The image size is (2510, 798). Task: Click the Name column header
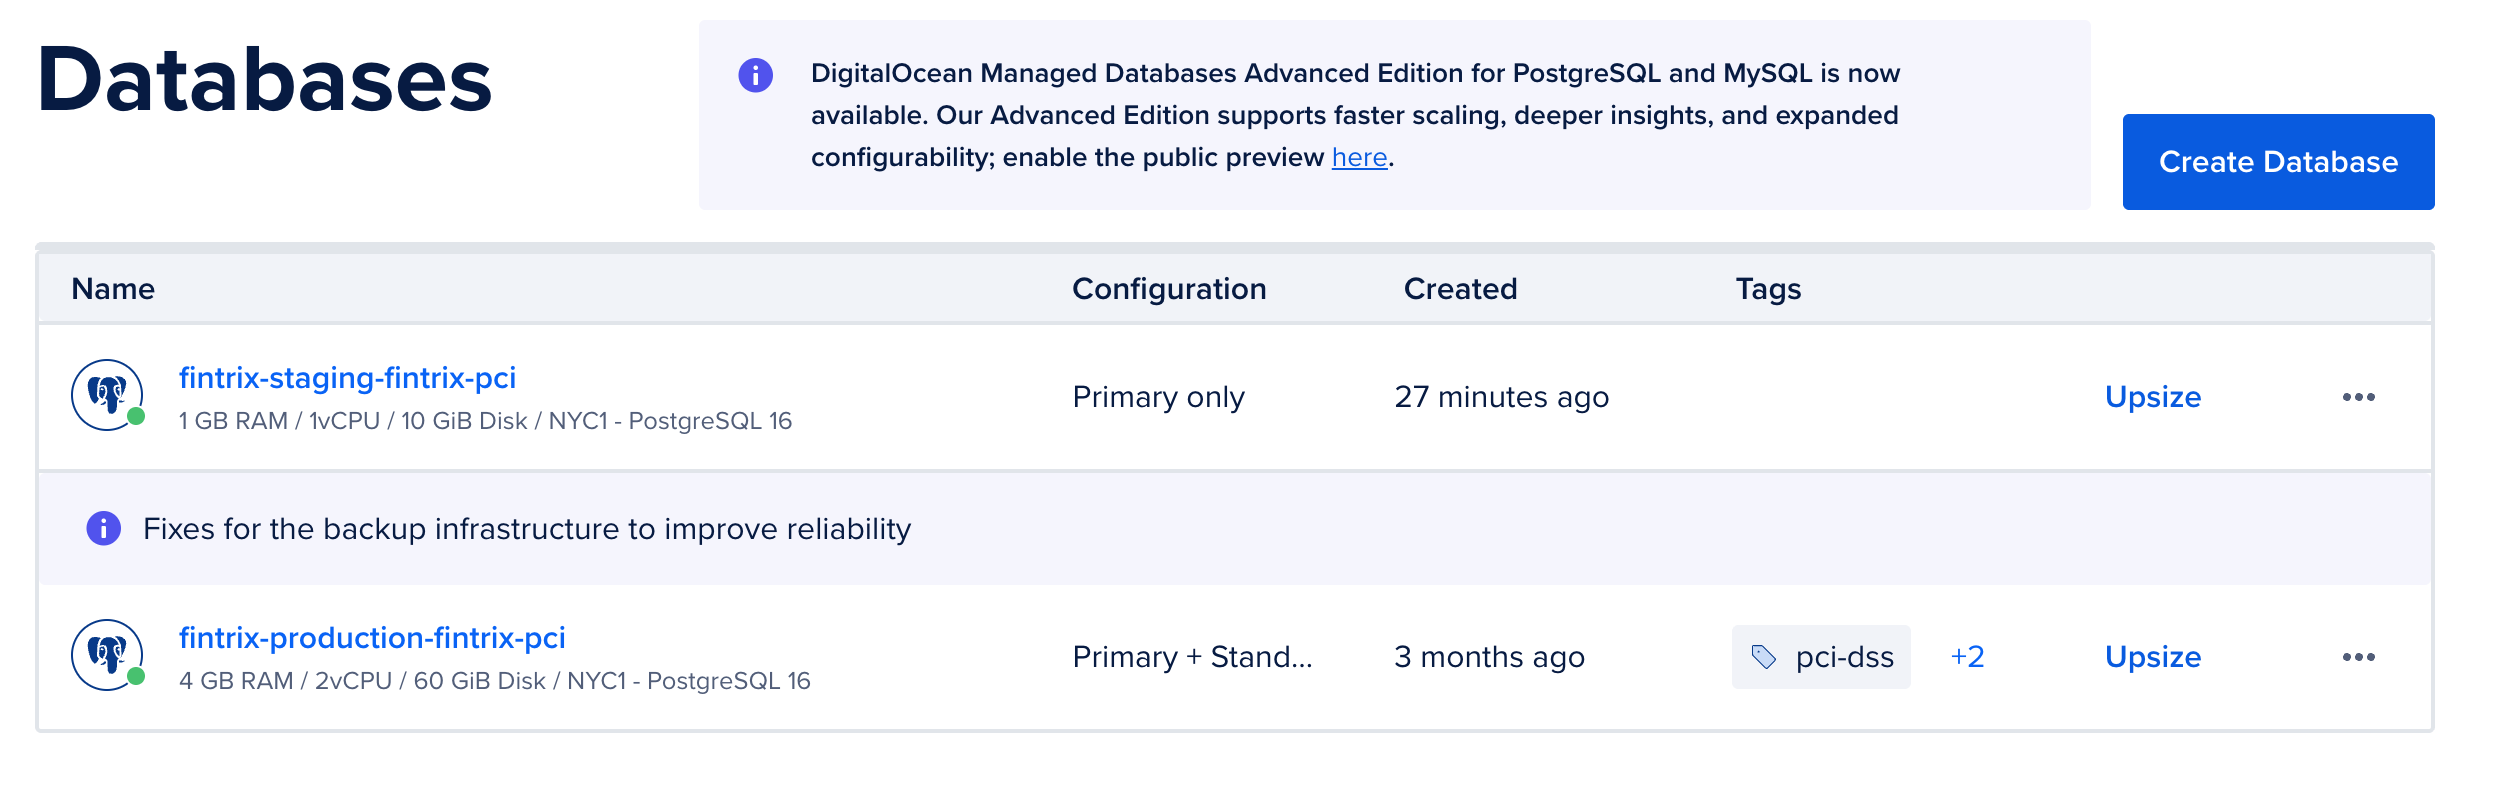pos(113,289)
